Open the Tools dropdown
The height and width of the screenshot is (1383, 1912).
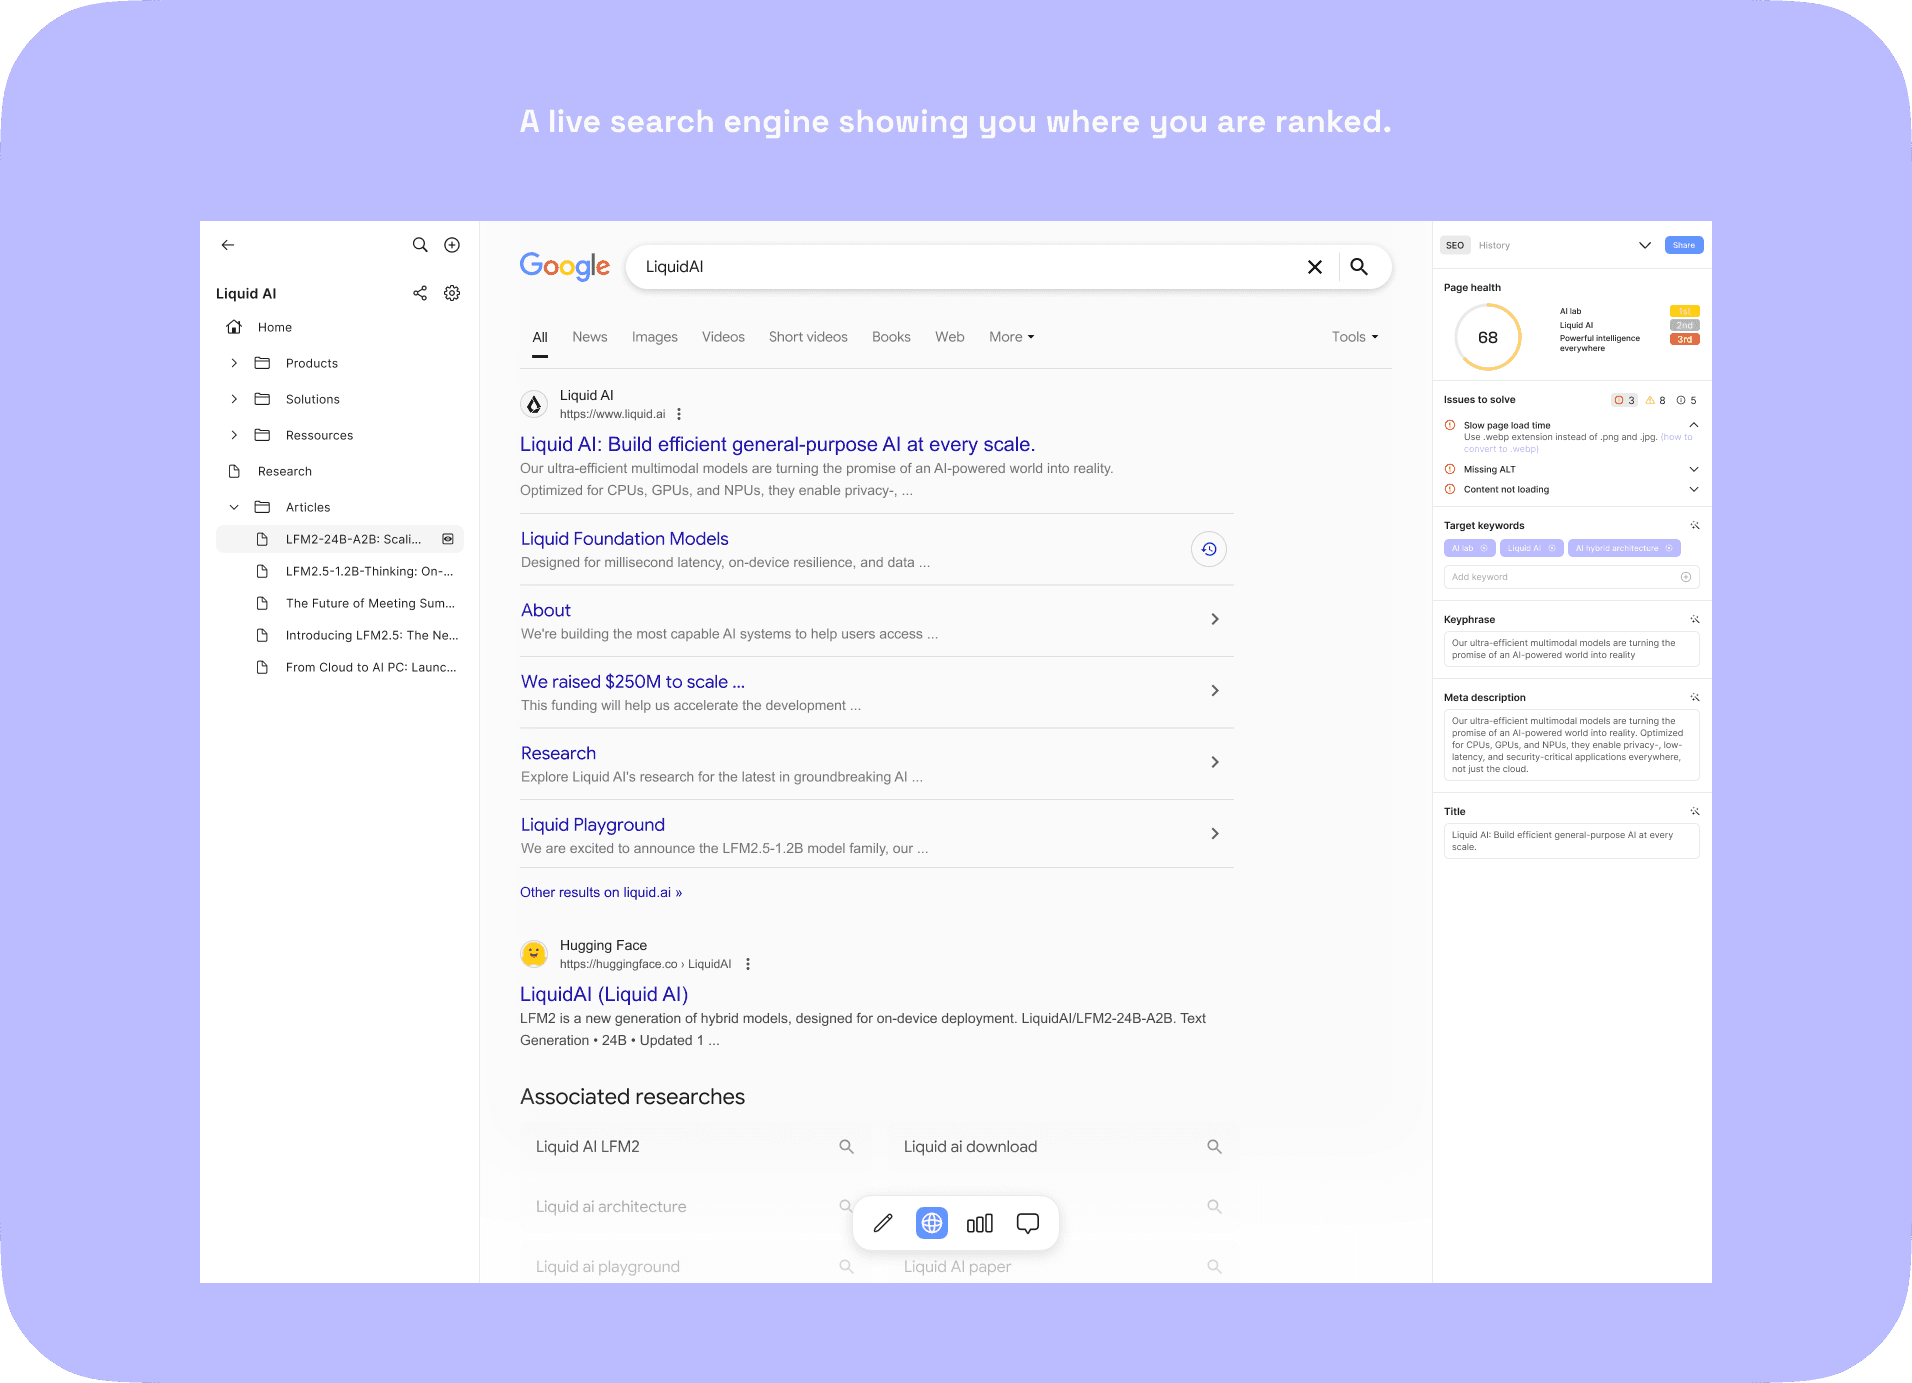[1355, 337]
